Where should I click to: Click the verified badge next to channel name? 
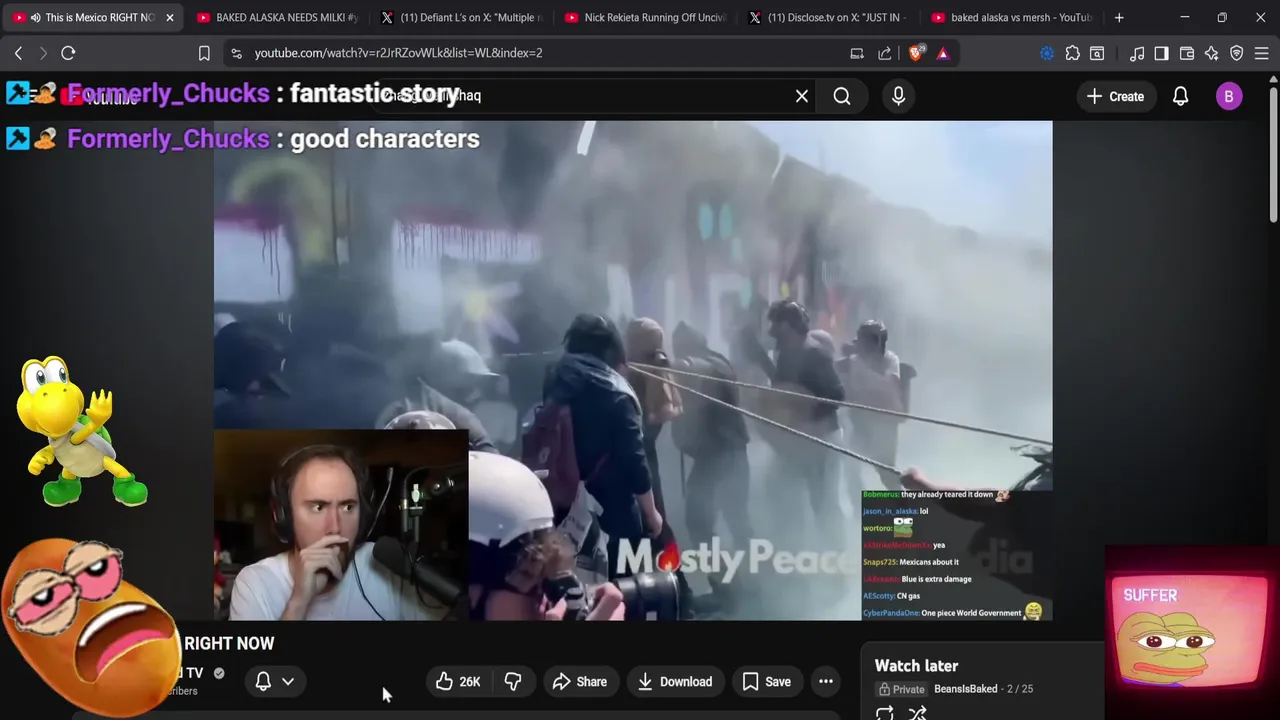pyautogui.click(x=219, y=673)
